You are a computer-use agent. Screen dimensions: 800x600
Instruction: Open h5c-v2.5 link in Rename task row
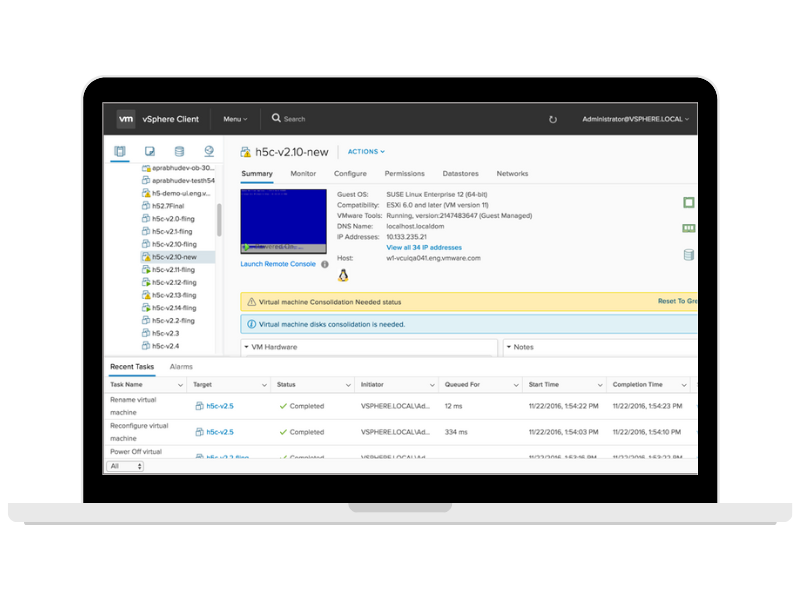pos(220,406)
